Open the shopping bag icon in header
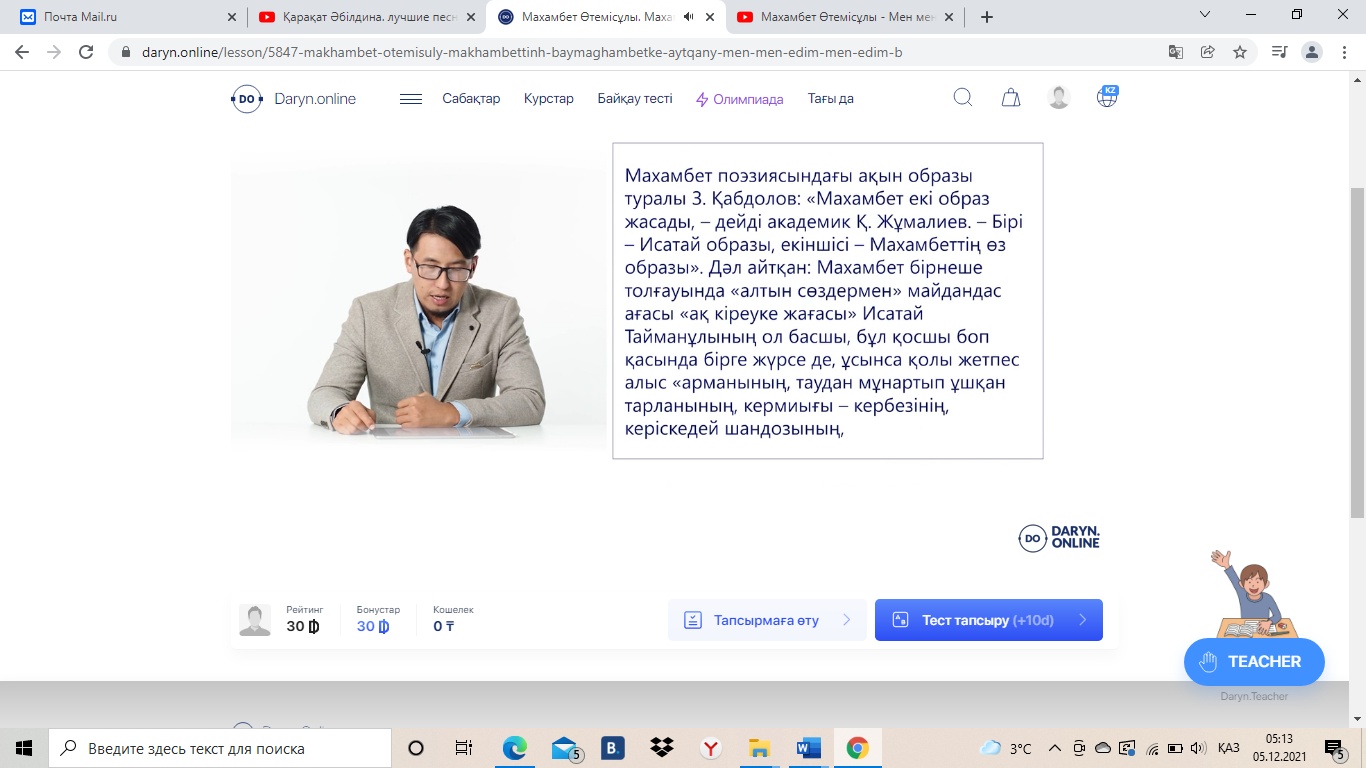Image resolution: width=1366 pixels, height=768 pixels. (x=1011, y=97)
